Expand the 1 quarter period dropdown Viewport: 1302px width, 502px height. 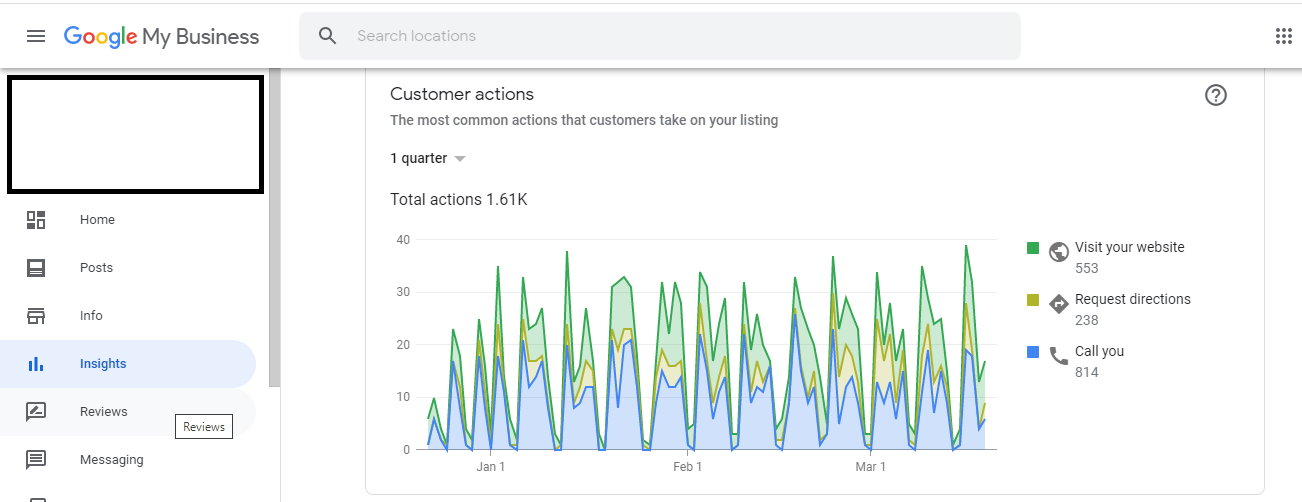click(428, 158)
